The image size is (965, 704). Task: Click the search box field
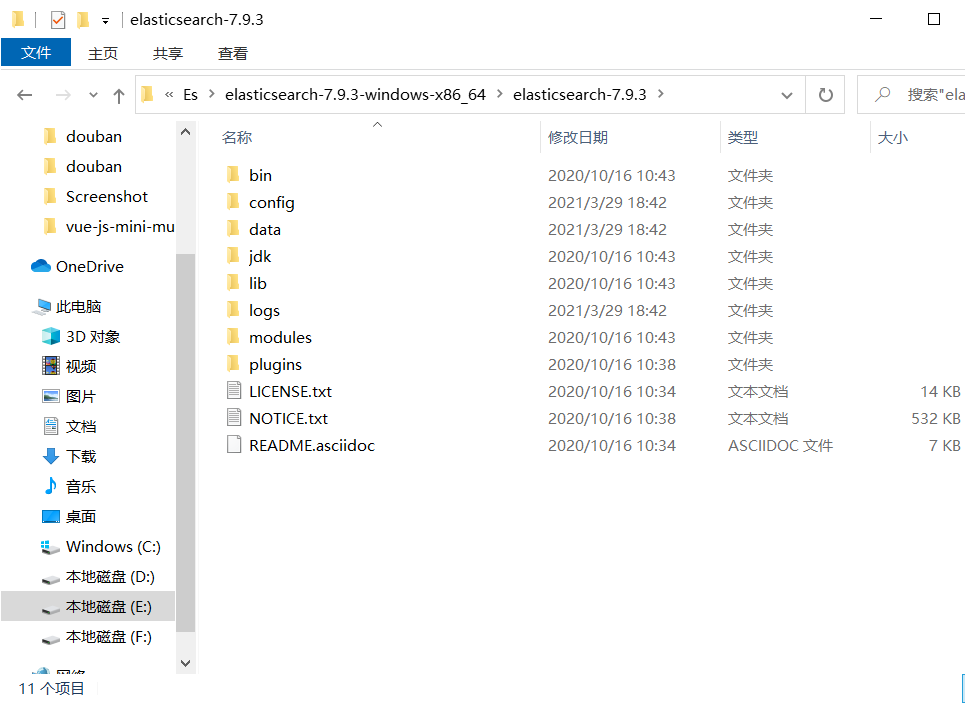click(911, 95)
